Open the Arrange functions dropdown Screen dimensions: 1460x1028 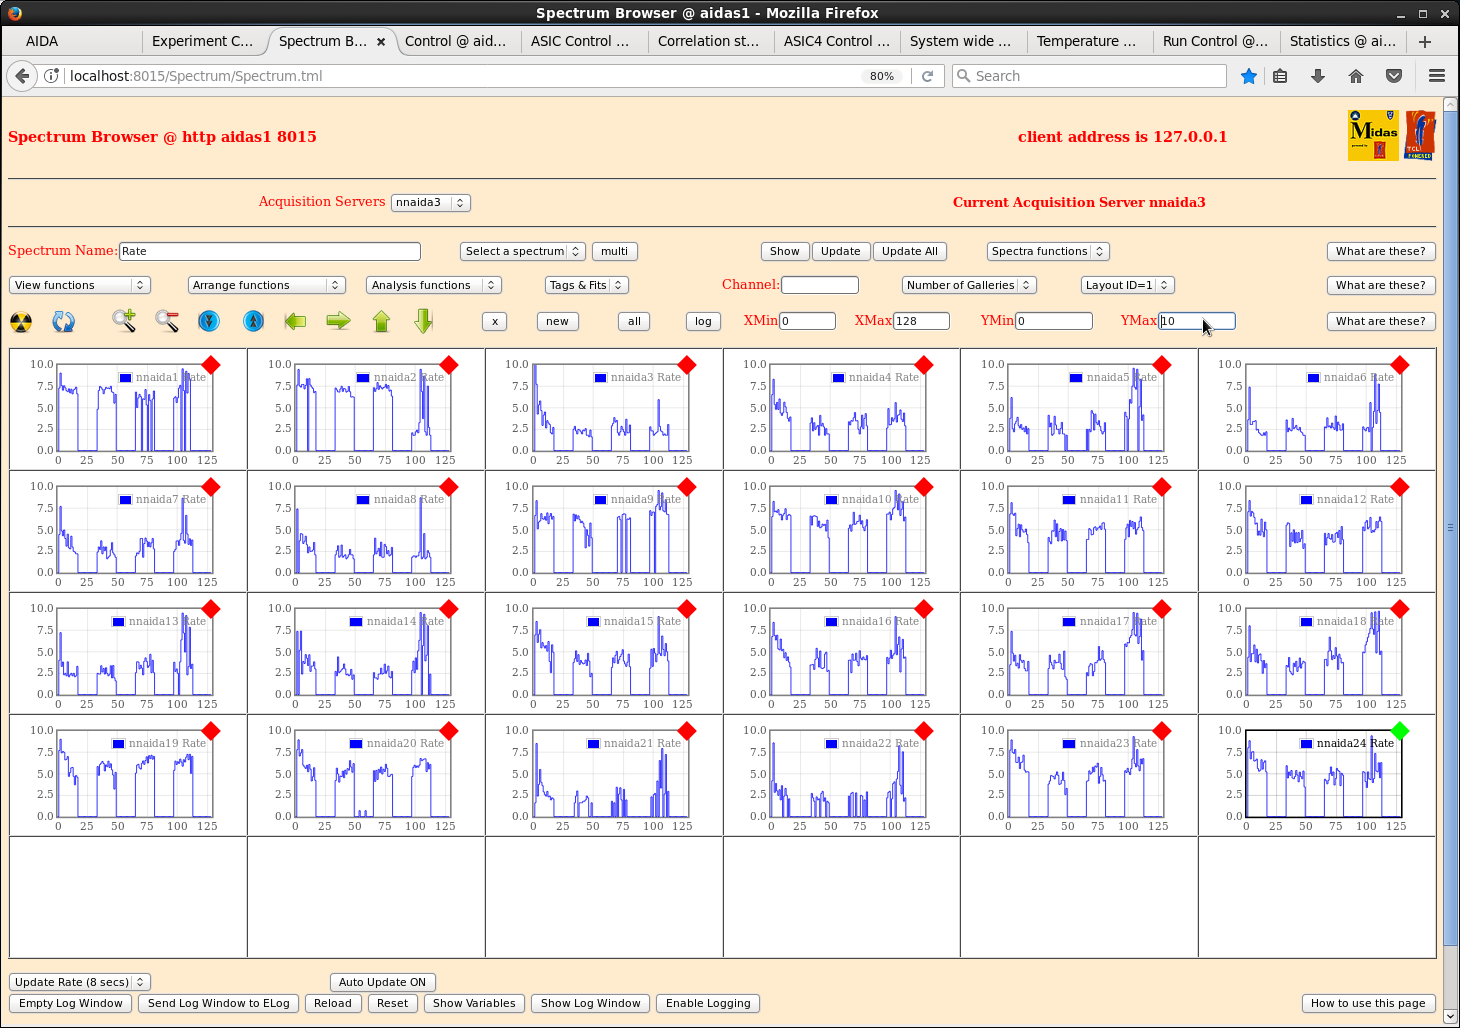click(266, 285)
